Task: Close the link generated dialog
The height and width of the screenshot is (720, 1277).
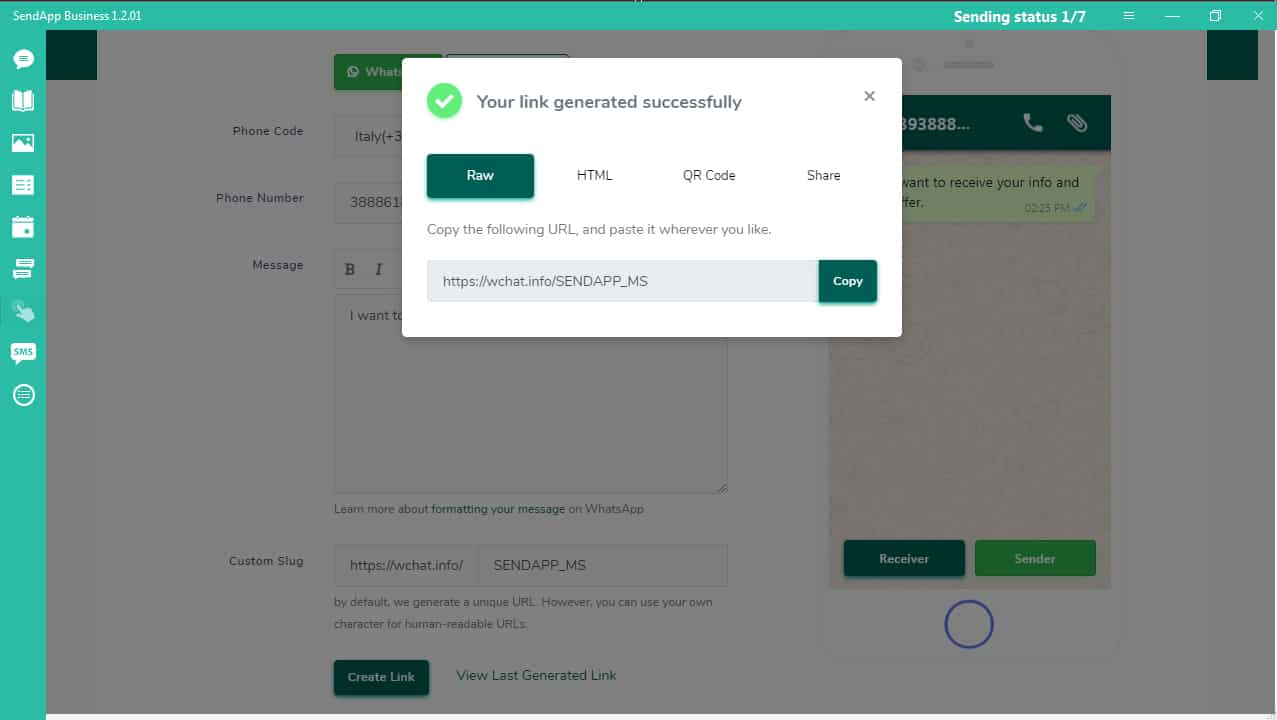Action: coord(869,96)
